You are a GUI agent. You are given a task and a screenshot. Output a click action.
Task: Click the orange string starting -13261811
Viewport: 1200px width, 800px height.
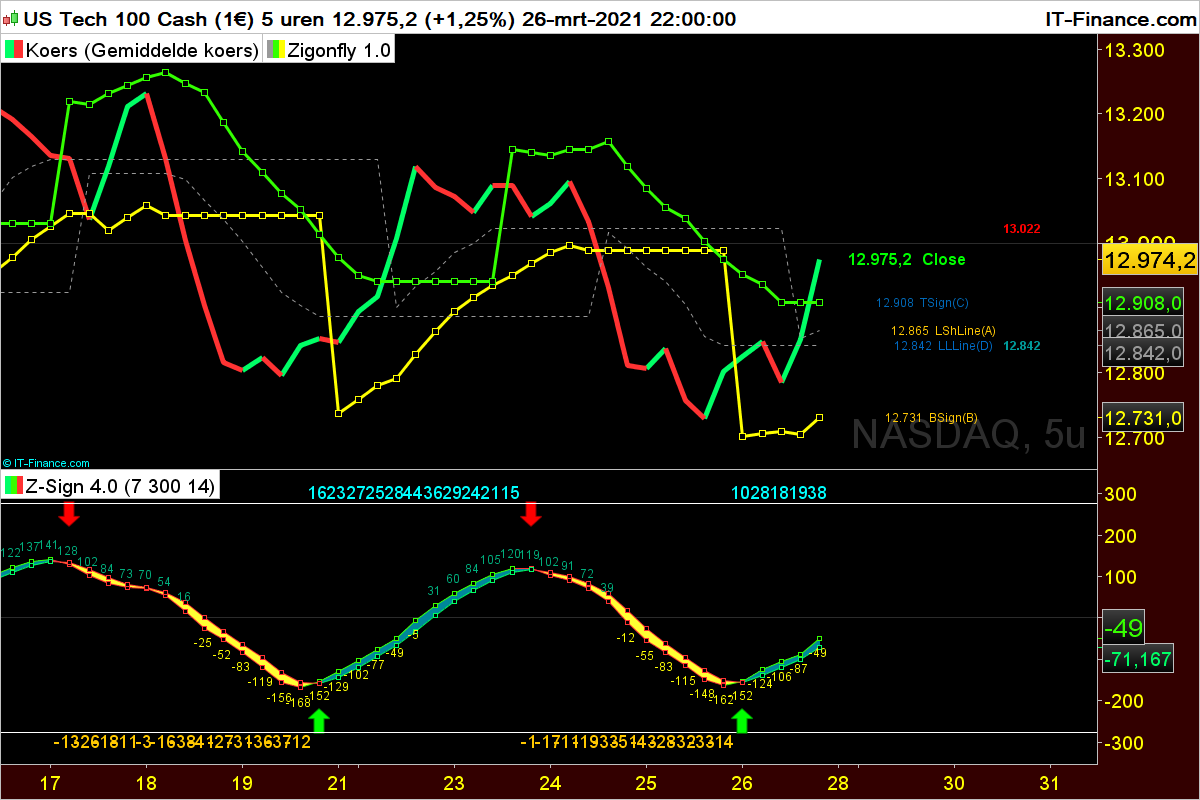coord(182,742)
